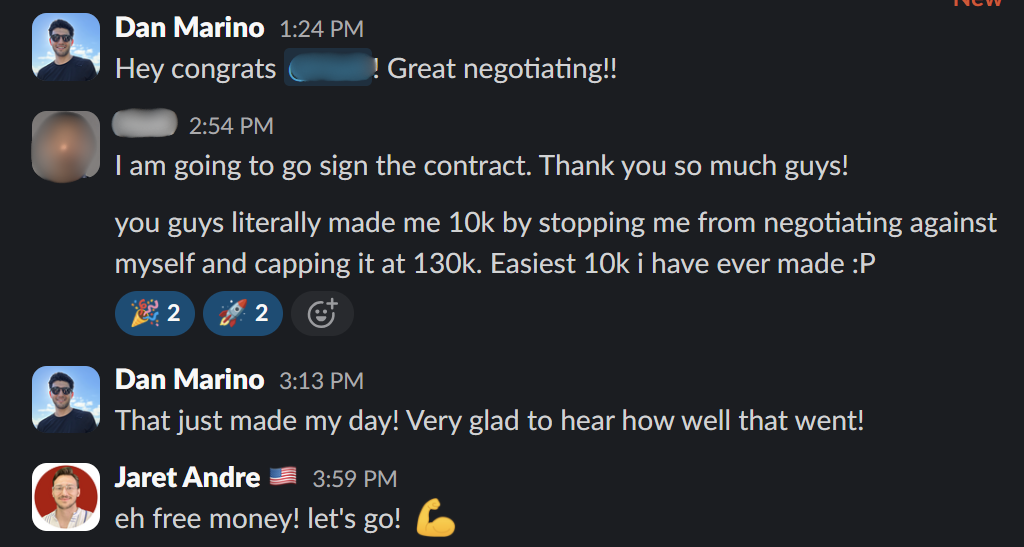
Task: Click the 2:54 PM message timestamp
Action: [230, 126]
